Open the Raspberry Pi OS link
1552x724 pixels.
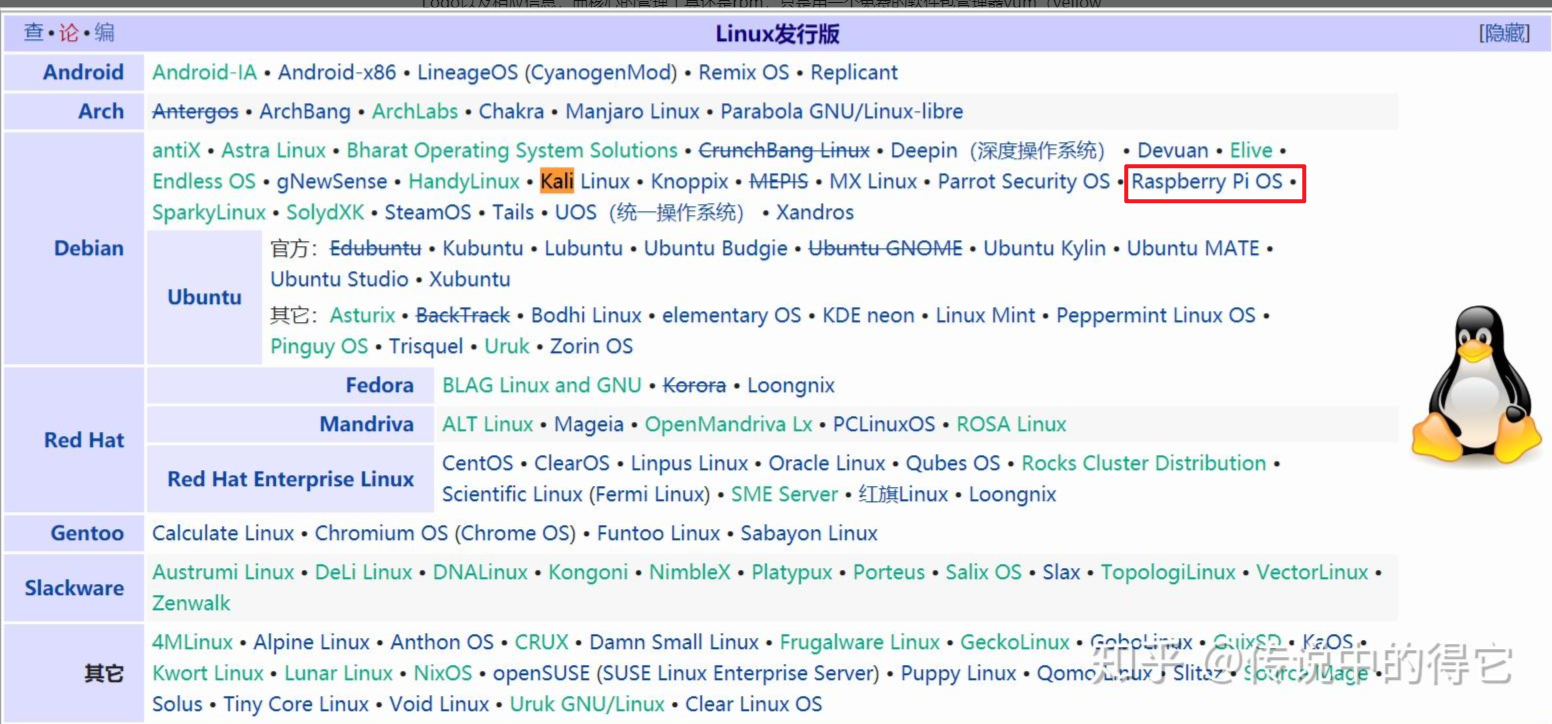coord(1207,181)
